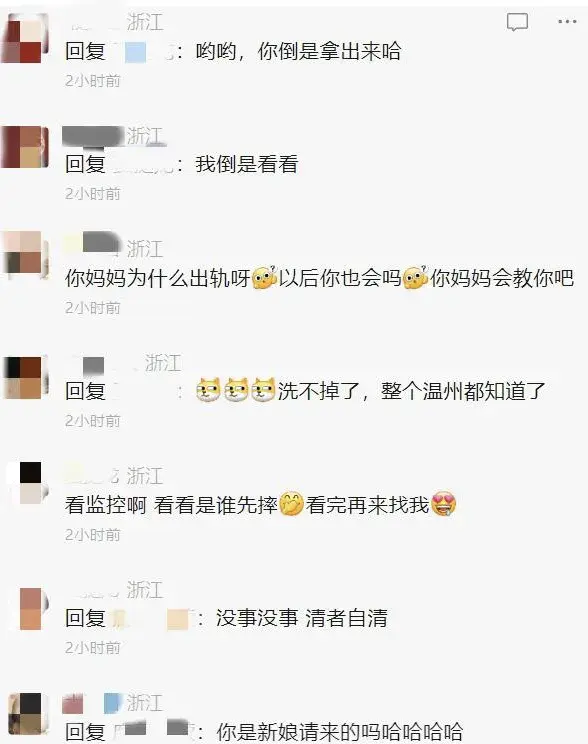This screenshot has width=588, height=744.
Task: Tap the comment reply bubble icon
Action: point(517,22)
